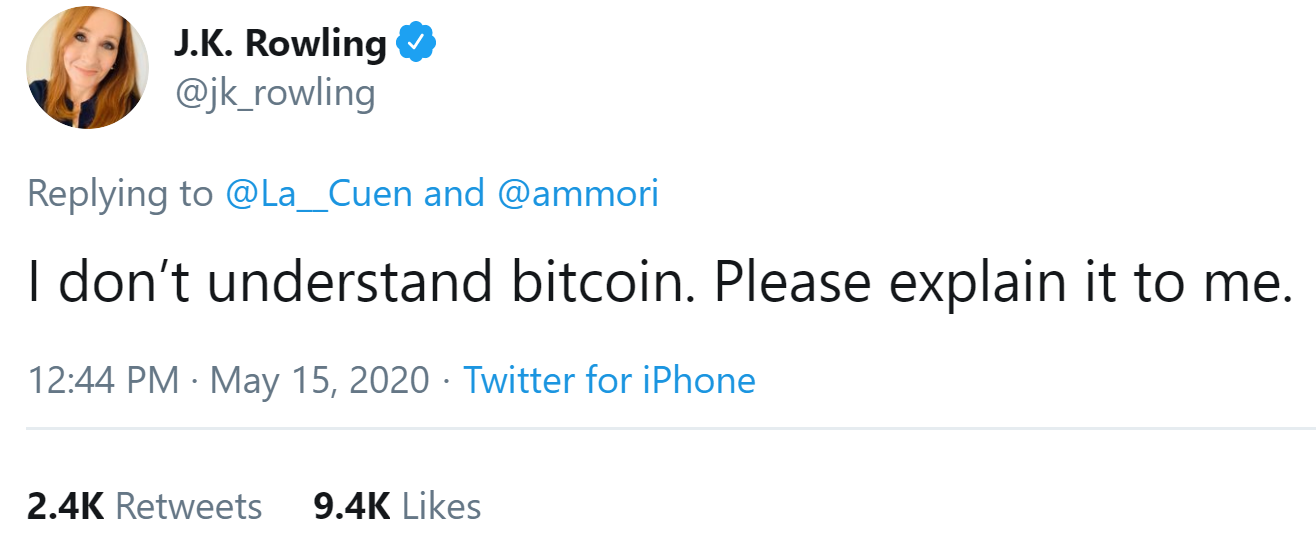This screenshot has height=549, width=1316.
Task: Click the word 'and' between mentions
Action: point(454,193)
